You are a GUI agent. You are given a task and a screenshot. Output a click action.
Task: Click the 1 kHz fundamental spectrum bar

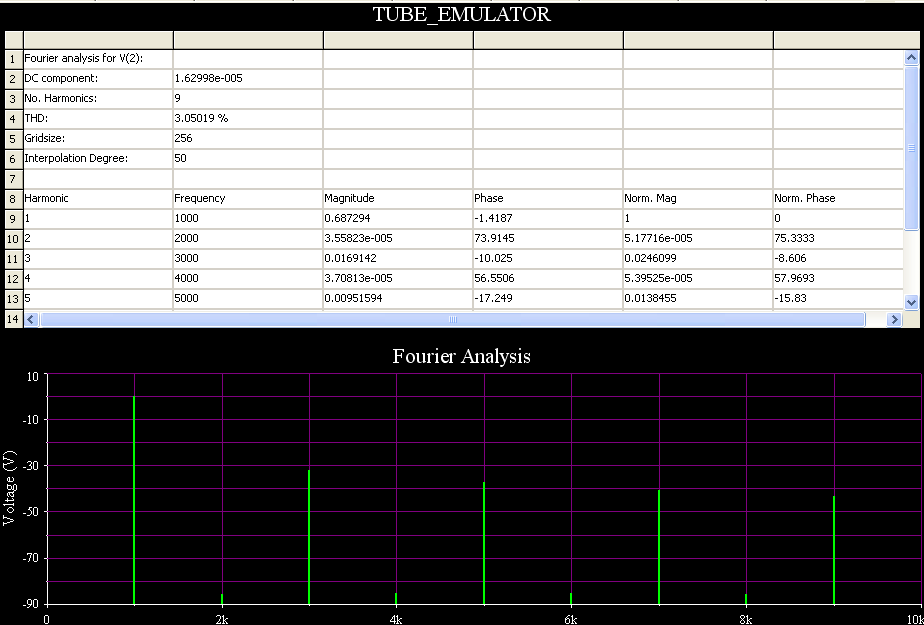[134, 501]
